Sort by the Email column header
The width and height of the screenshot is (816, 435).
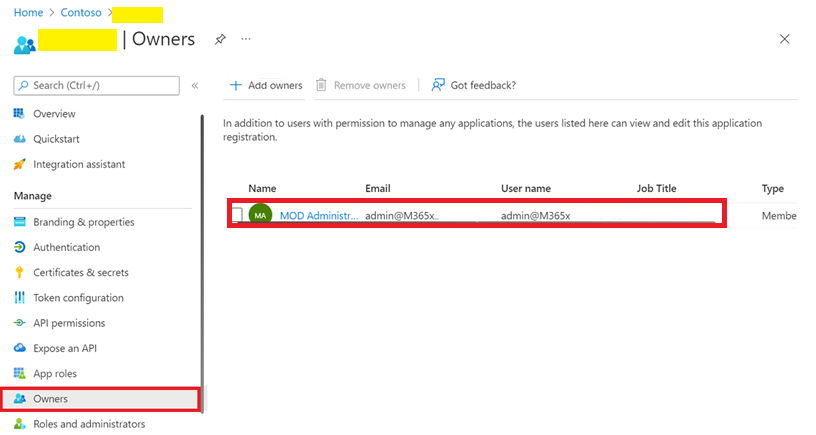pos(377,188)
